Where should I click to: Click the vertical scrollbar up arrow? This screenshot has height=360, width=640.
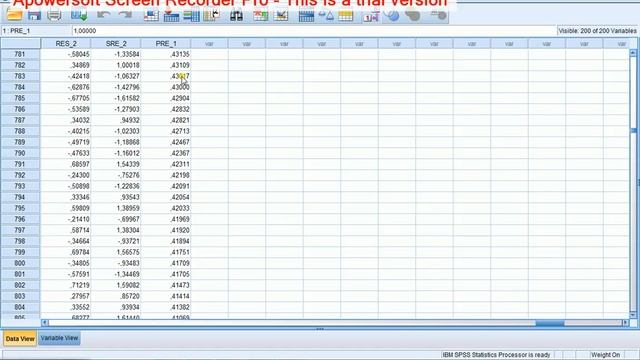633,53
